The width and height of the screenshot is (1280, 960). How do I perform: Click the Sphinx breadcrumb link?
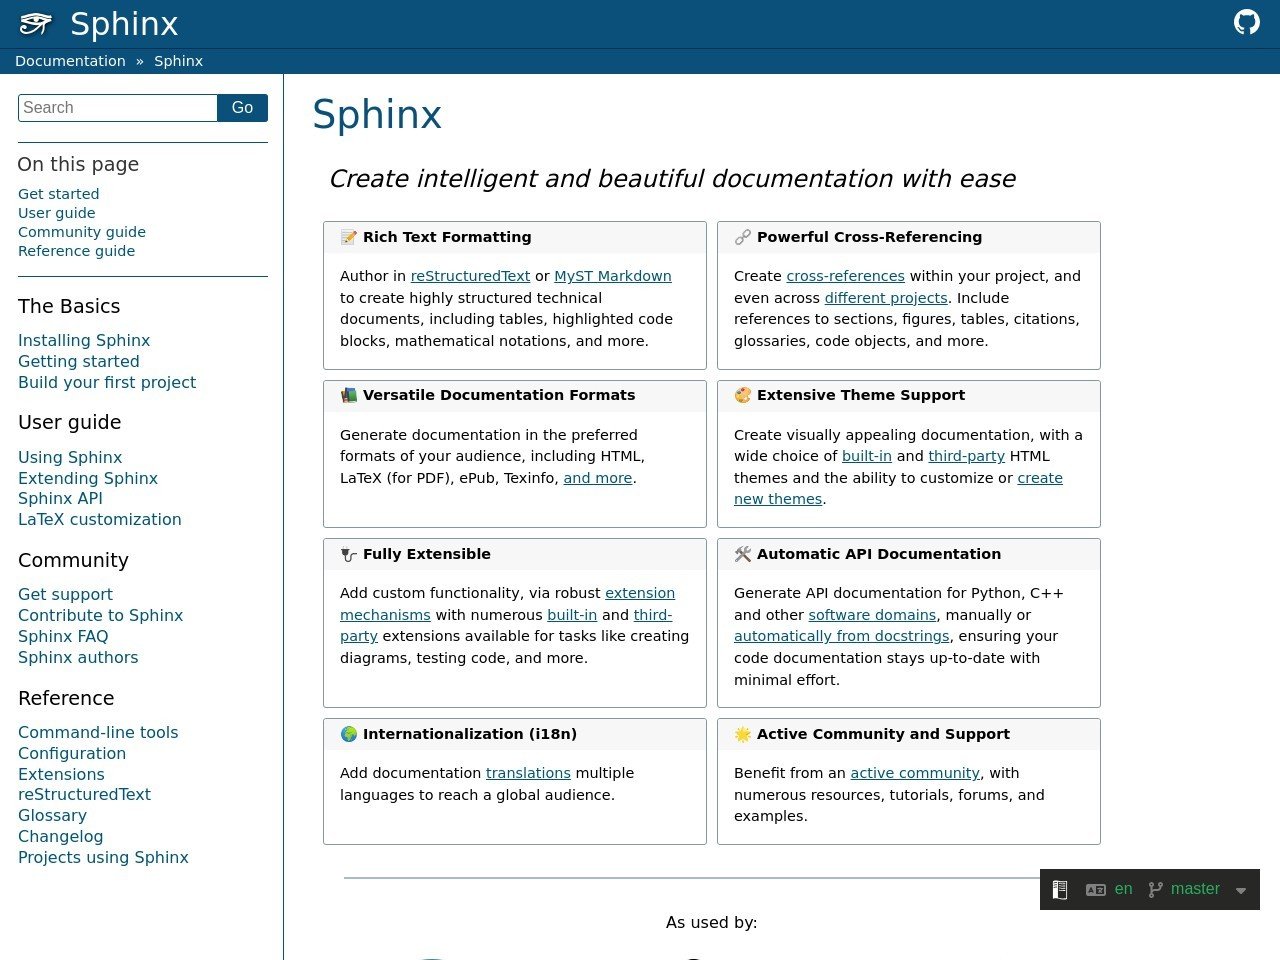click(x=178, y=61)
